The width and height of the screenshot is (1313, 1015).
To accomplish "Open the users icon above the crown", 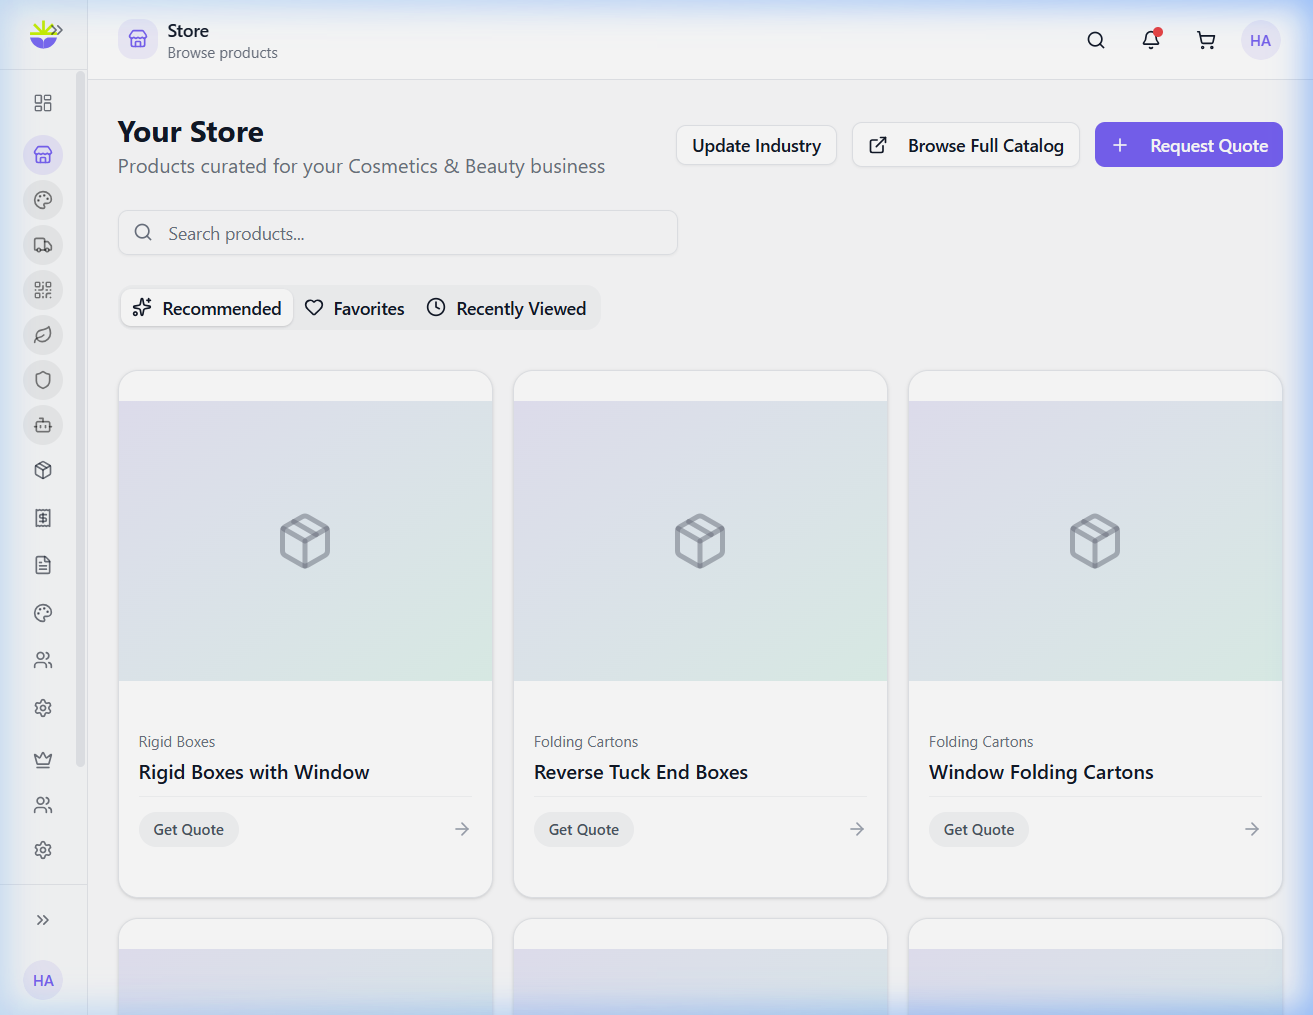I will point(43,660).
